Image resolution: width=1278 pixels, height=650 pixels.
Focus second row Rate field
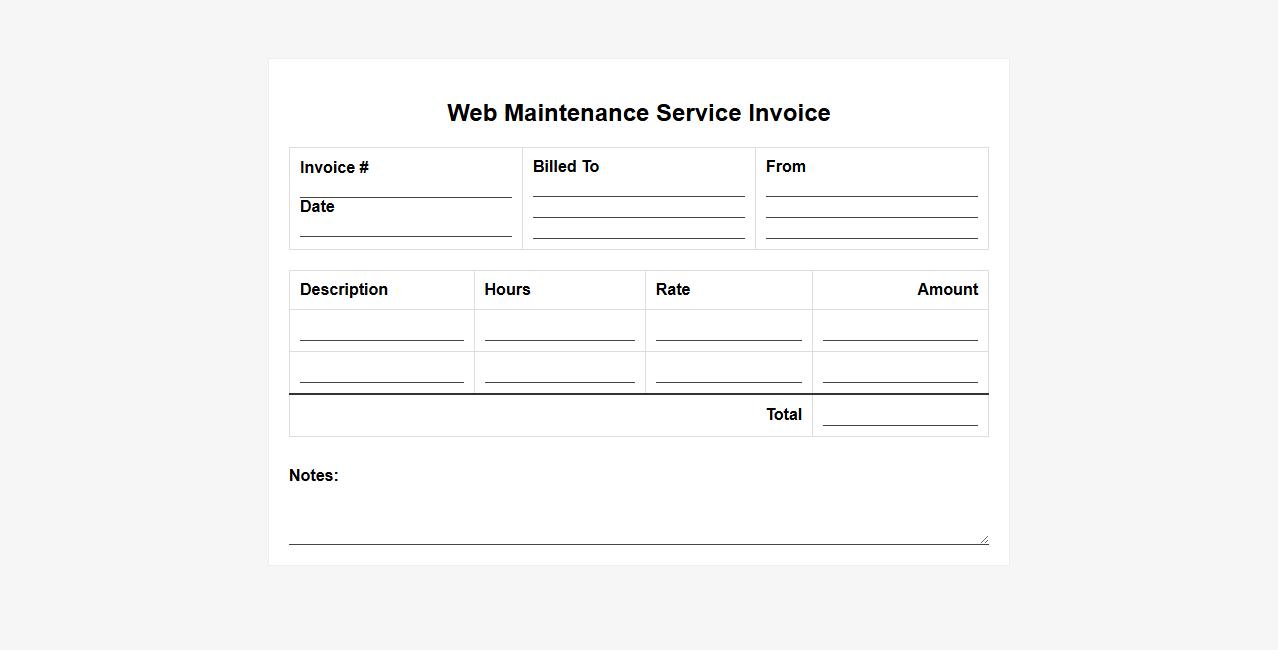point(728,373)
